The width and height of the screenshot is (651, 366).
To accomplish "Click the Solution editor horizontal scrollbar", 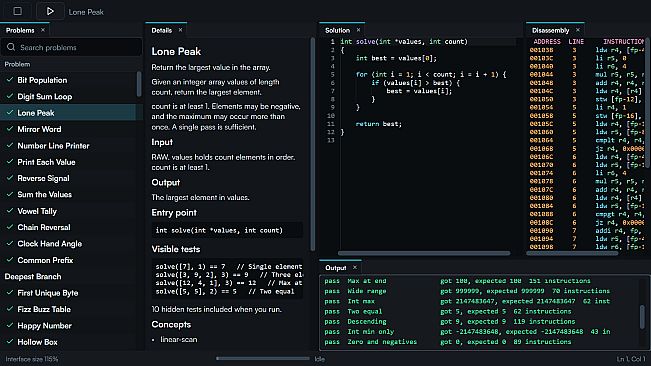I will click(x=424, y=253).
